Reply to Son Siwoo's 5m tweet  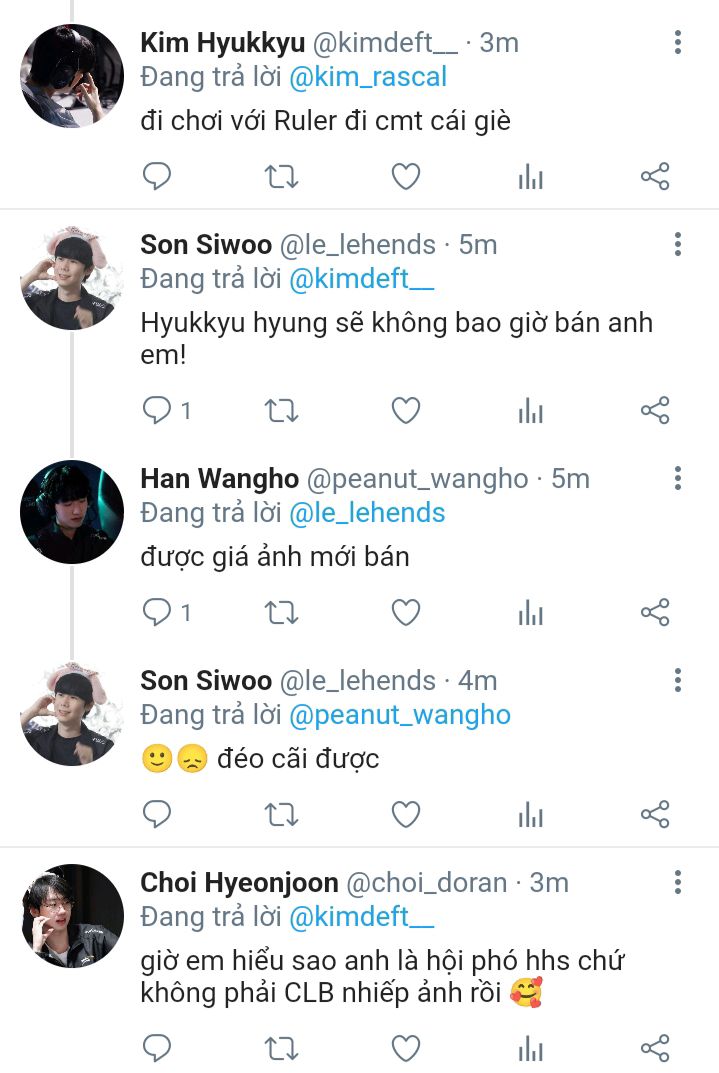(x=157, y=410)
